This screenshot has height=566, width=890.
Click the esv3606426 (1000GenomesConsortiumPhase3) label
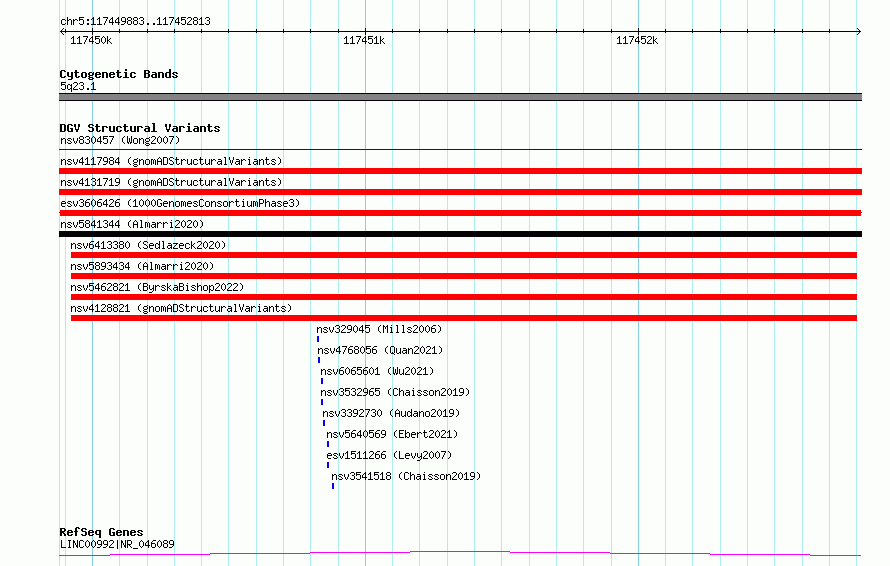coord(180,203)
